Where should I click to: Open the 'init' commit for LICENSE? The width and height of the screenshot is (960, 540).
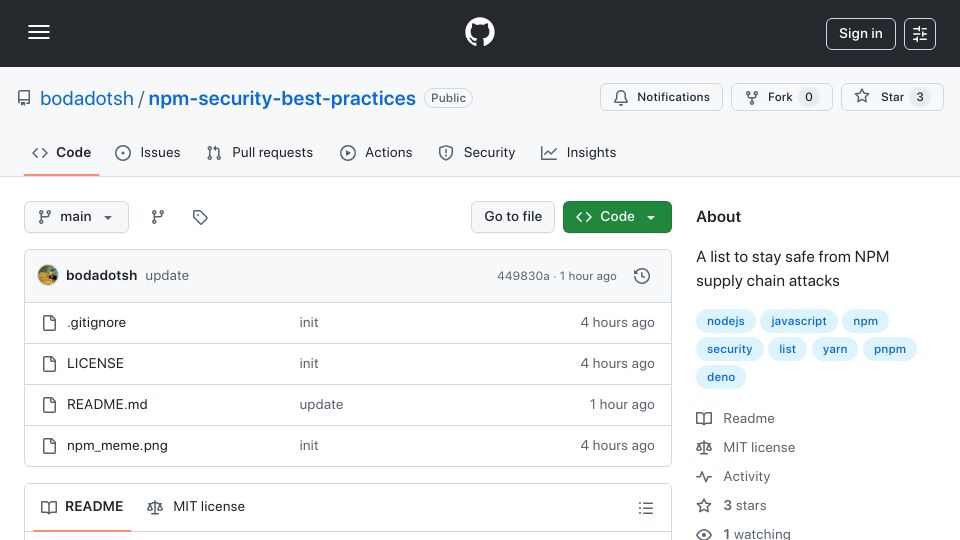pos(309,364)
